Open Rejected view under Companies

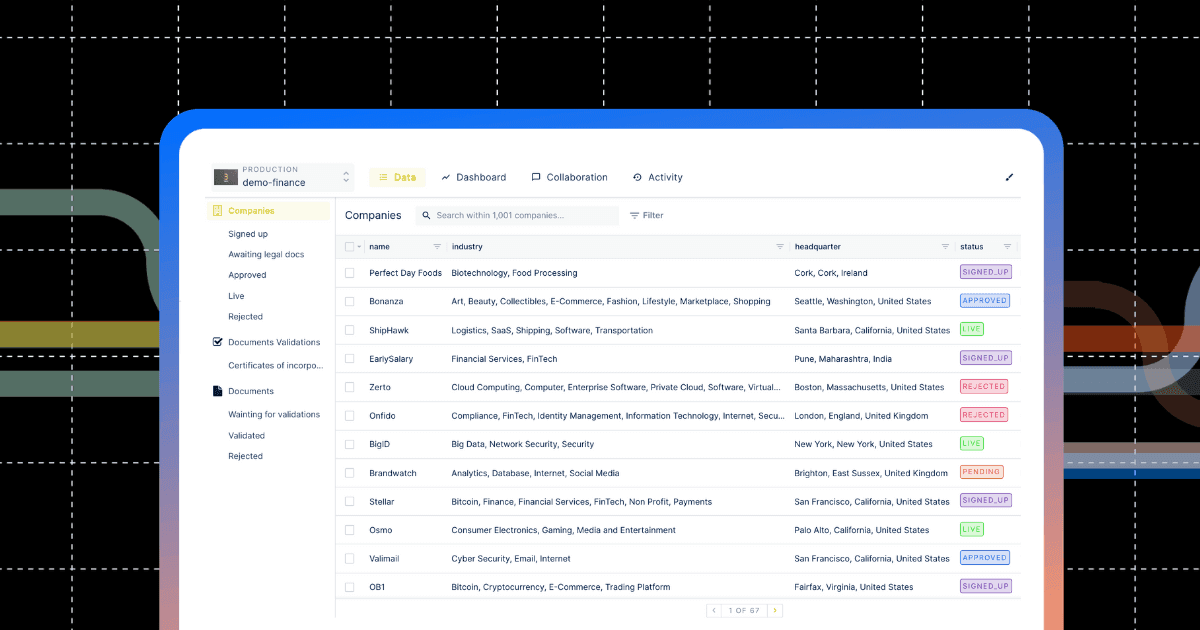245,317
